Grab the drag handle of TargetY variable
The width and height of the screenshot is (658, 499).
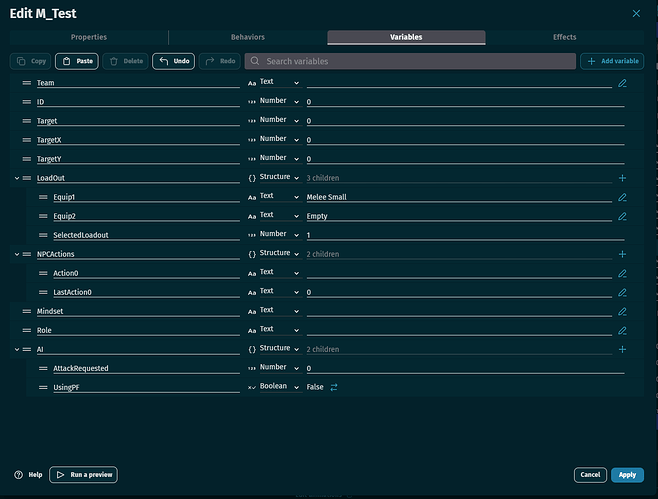(x=26, y=159)
